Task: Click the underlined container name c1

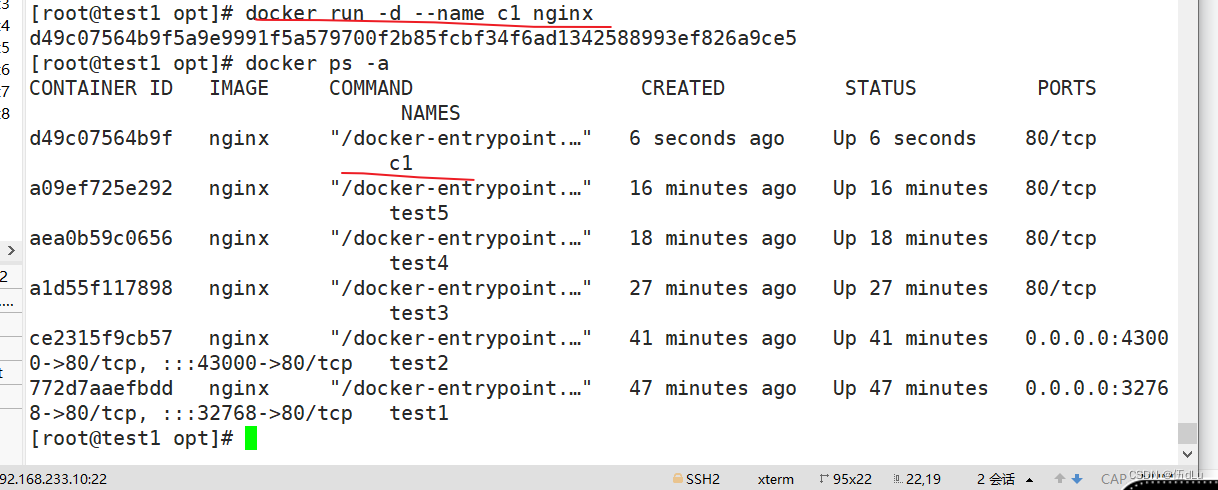Action: (401, 163)
